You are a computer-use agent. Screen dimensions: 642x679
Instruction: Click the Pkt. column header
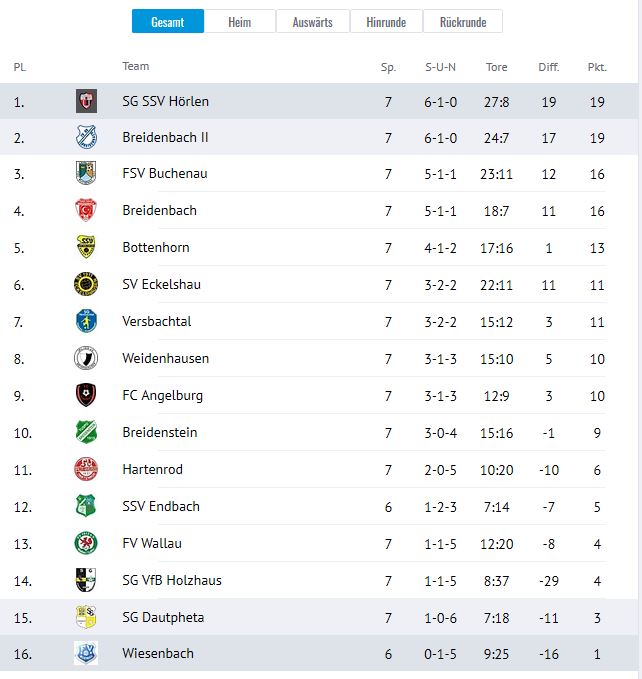pos(597,67)
